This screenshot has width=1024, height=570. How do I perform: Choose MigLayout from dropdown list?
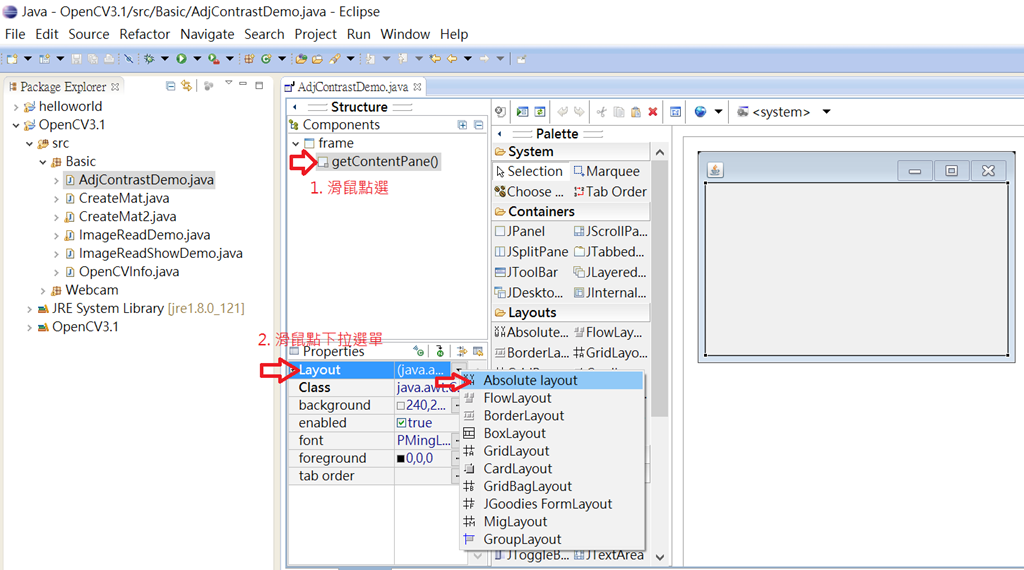(x=552, y=522)
